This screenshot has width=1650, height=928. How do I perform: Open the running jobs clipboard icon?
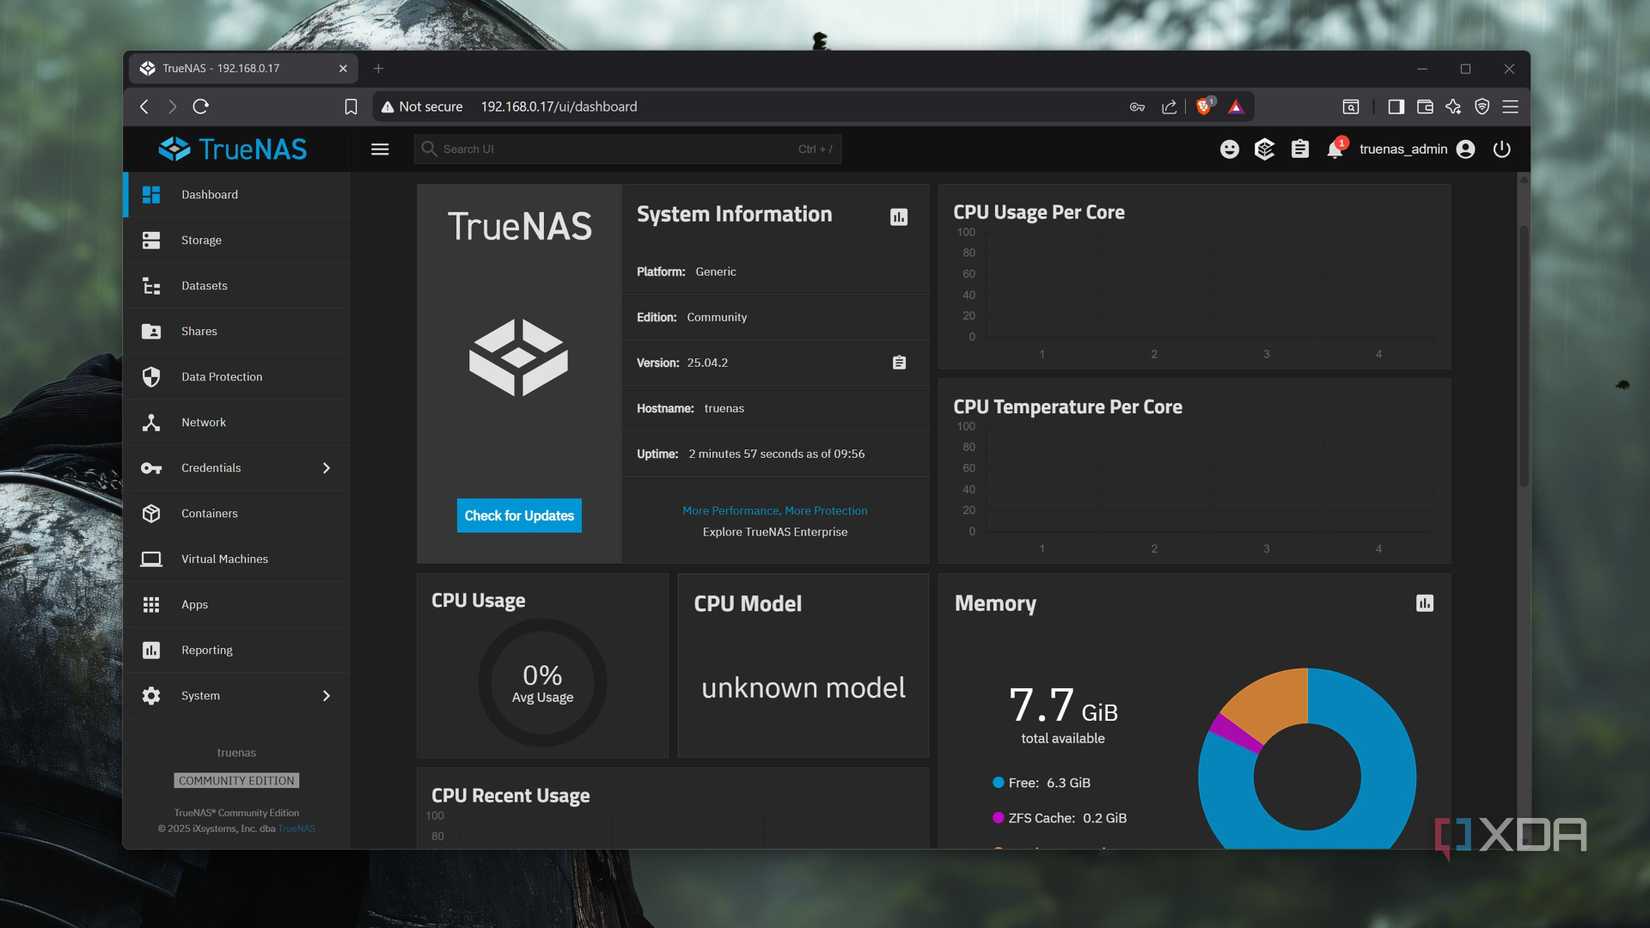point(1299,148)
